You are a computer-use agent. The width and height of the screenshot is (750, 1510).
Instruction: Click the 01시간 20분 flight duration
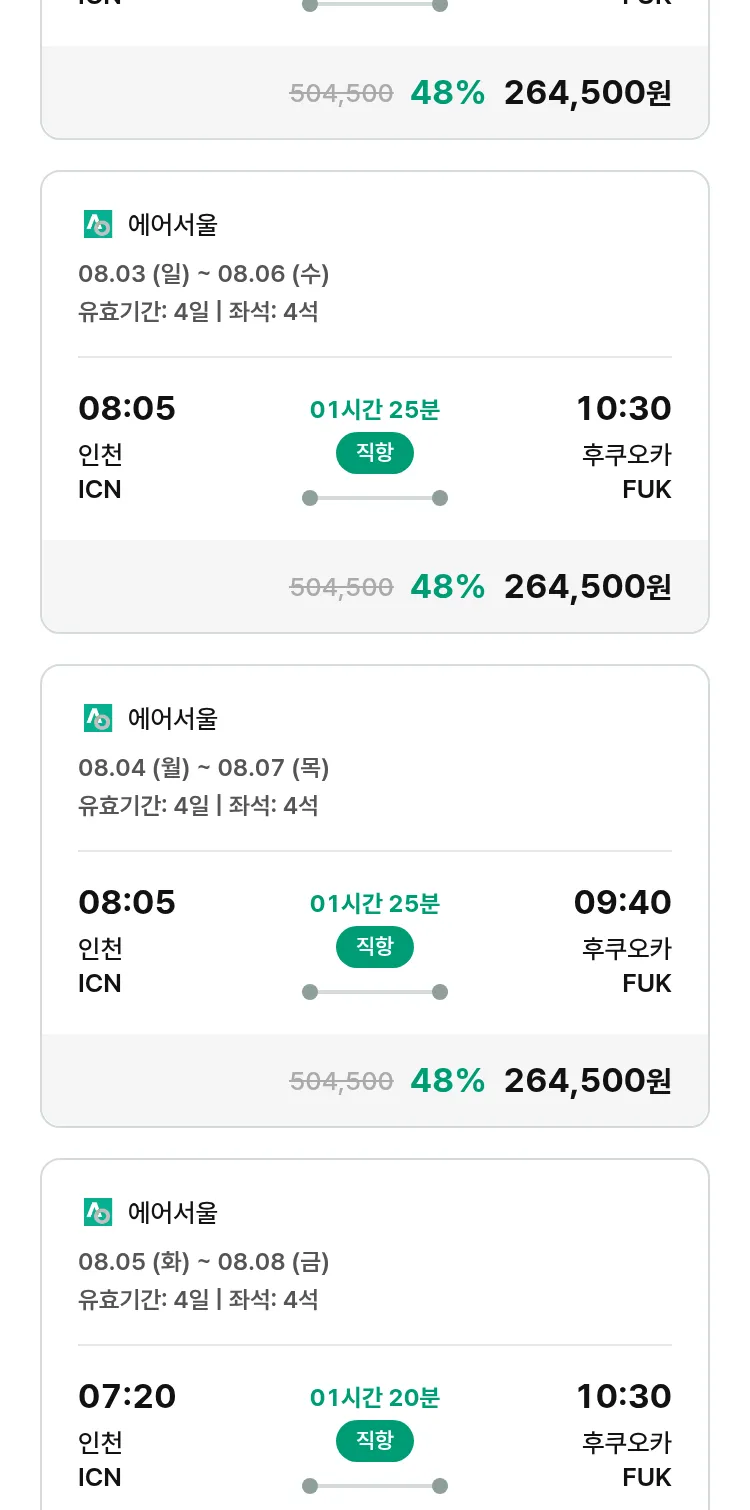tap(374, 1397)
